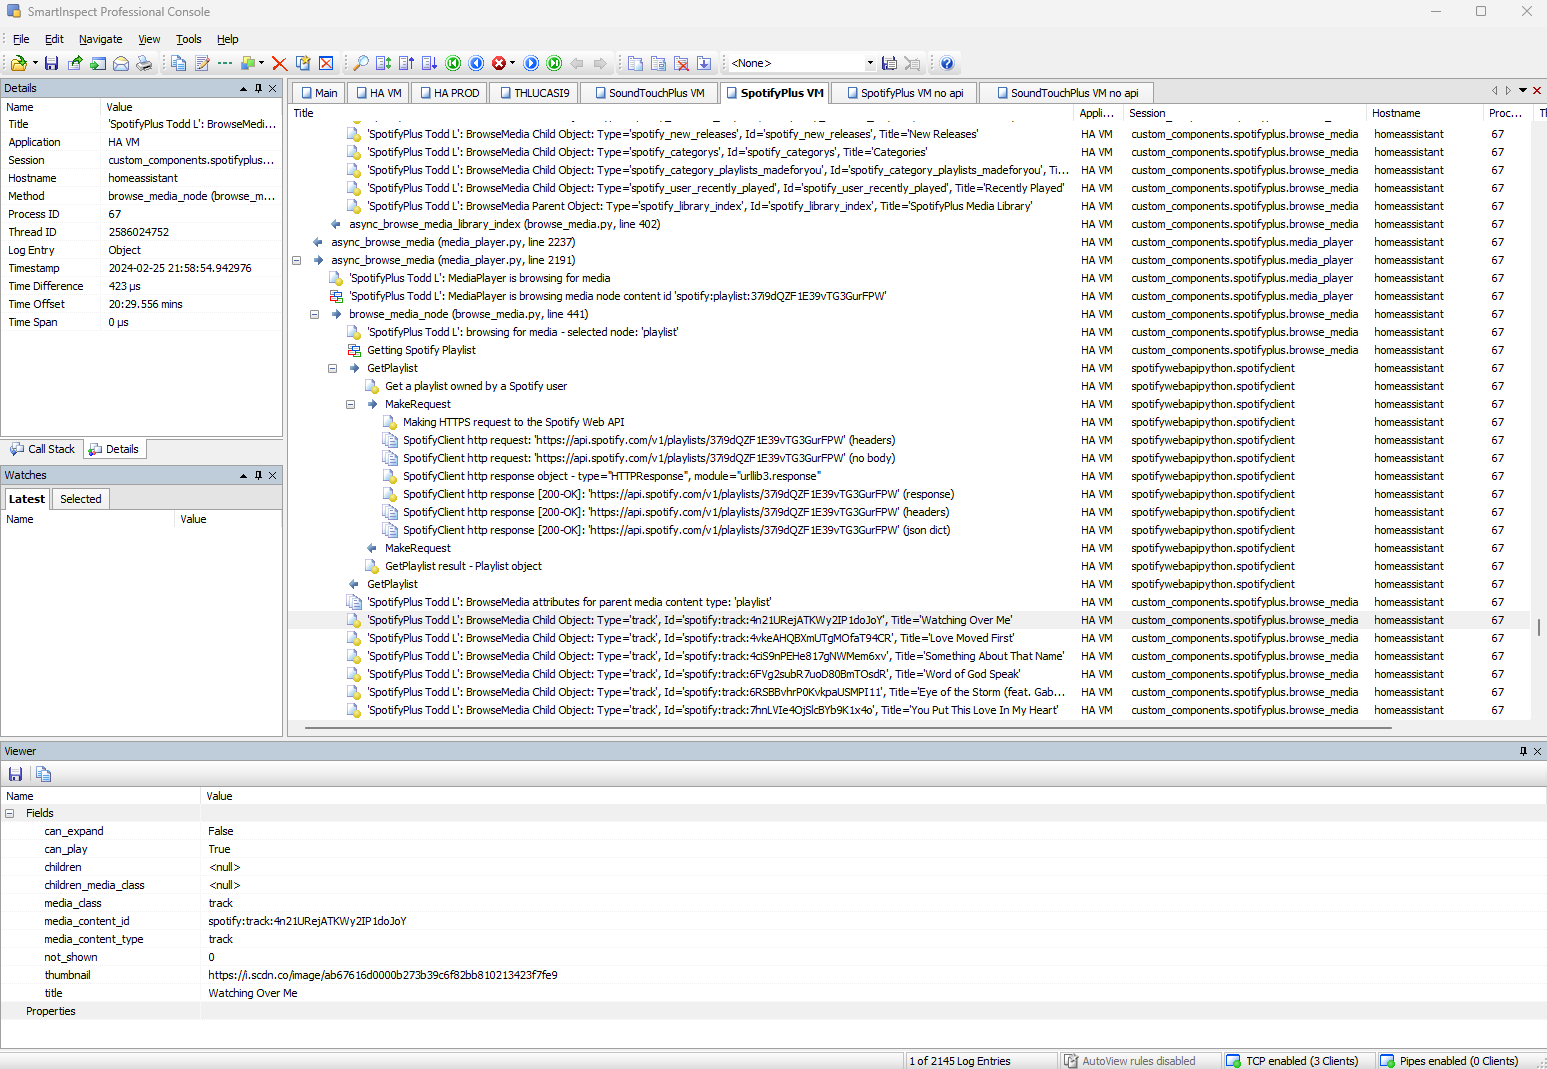This screenshot has width=1547, height=1069.
Task: Click the thumbnail URL value in Viewer
Action: [x=383, y=975]
